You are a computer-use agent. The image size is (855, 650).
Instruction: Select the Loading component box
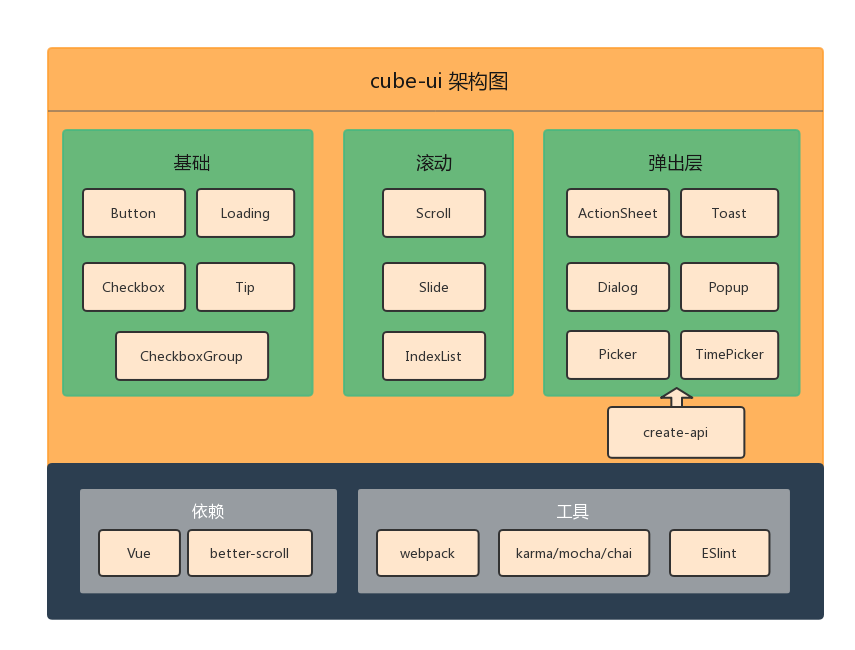click(x=245, y=213)
